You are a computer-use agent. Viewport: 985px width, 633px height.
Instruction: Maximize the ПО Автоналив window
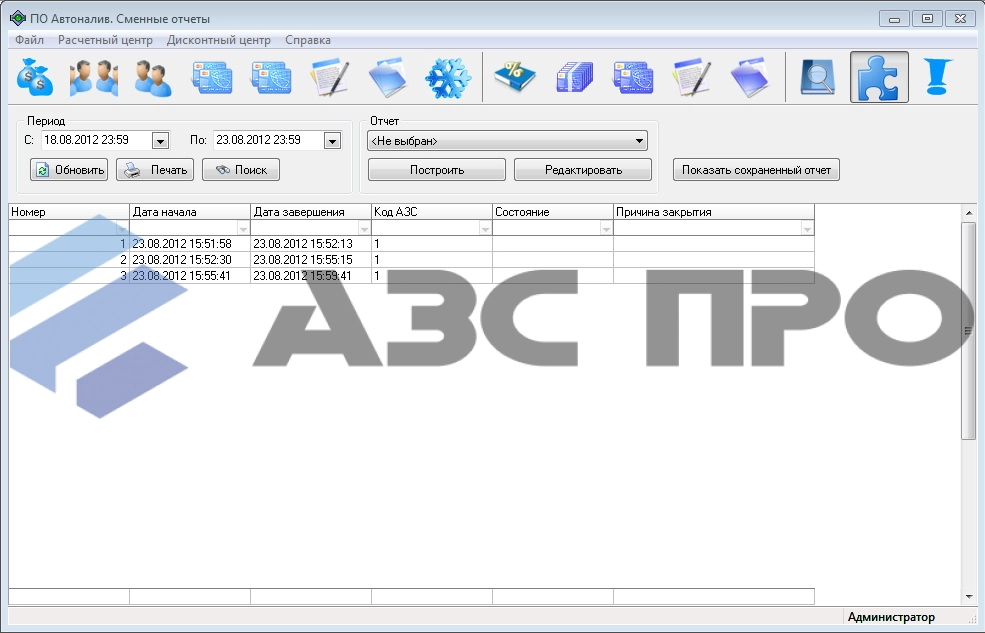point(927,19)
